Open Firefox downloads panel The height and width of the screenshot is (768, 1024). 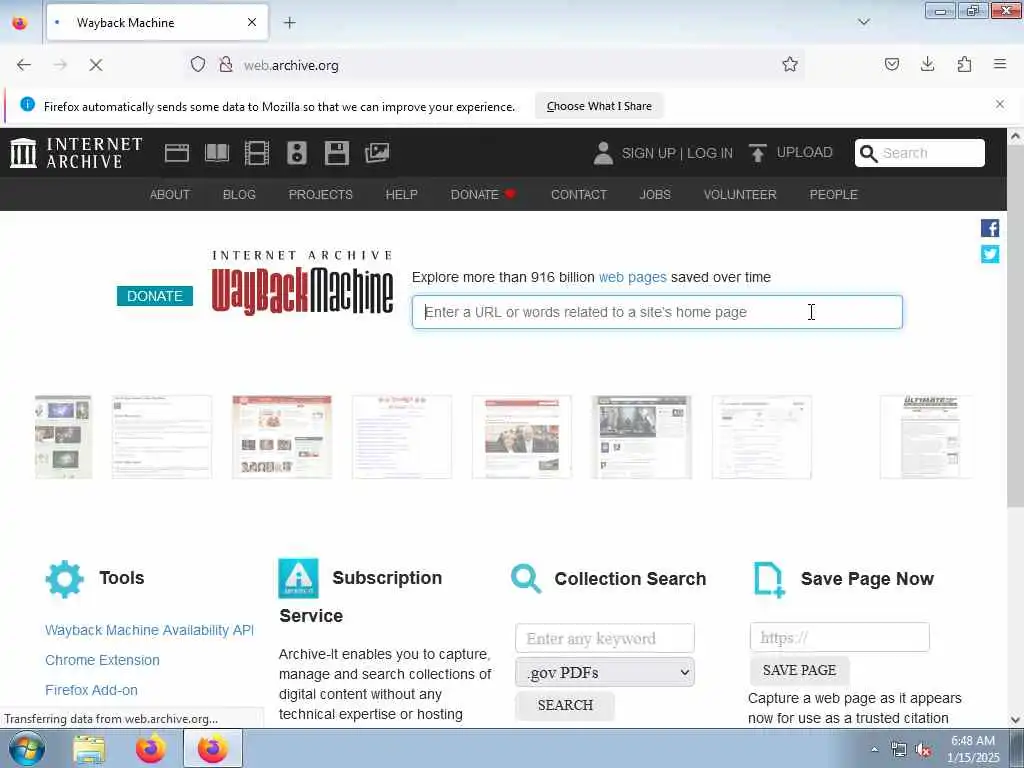[927, 64]
